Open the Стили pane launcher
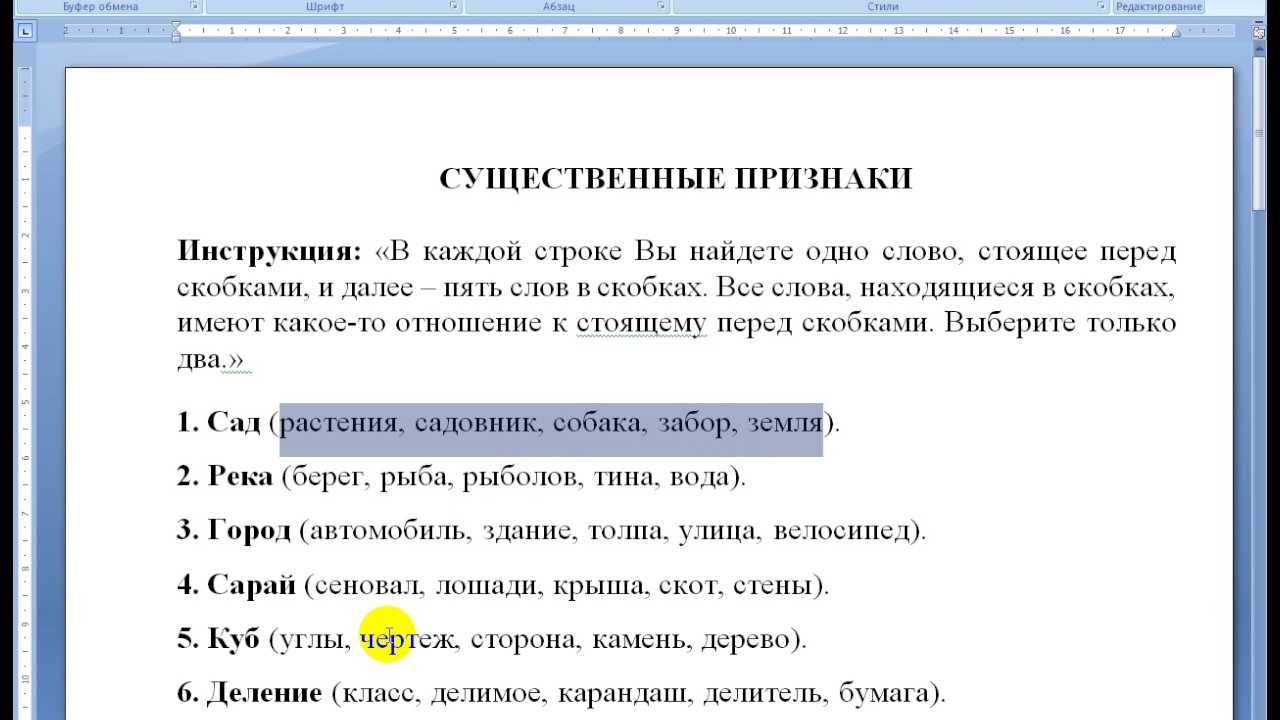The width and height of the screenshot is (1280, 720). (x=1102, y=6)
